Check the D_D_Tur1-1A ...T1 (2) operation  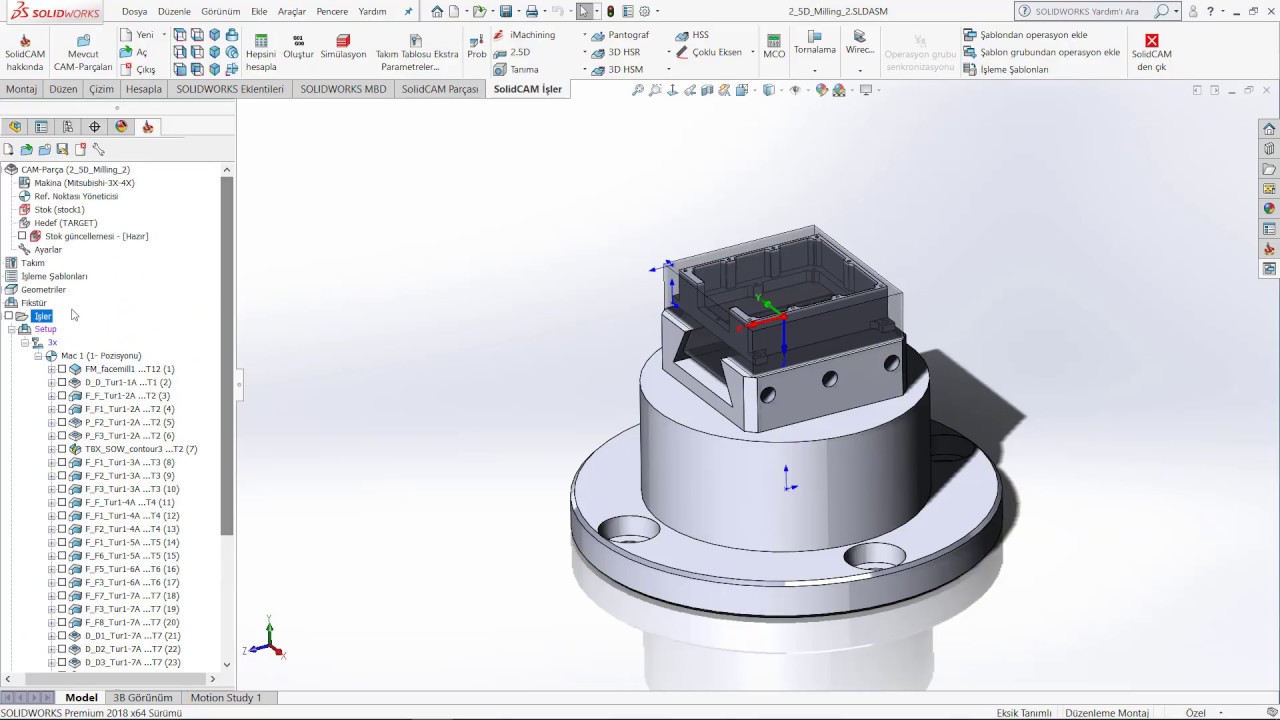pos(62,382)
